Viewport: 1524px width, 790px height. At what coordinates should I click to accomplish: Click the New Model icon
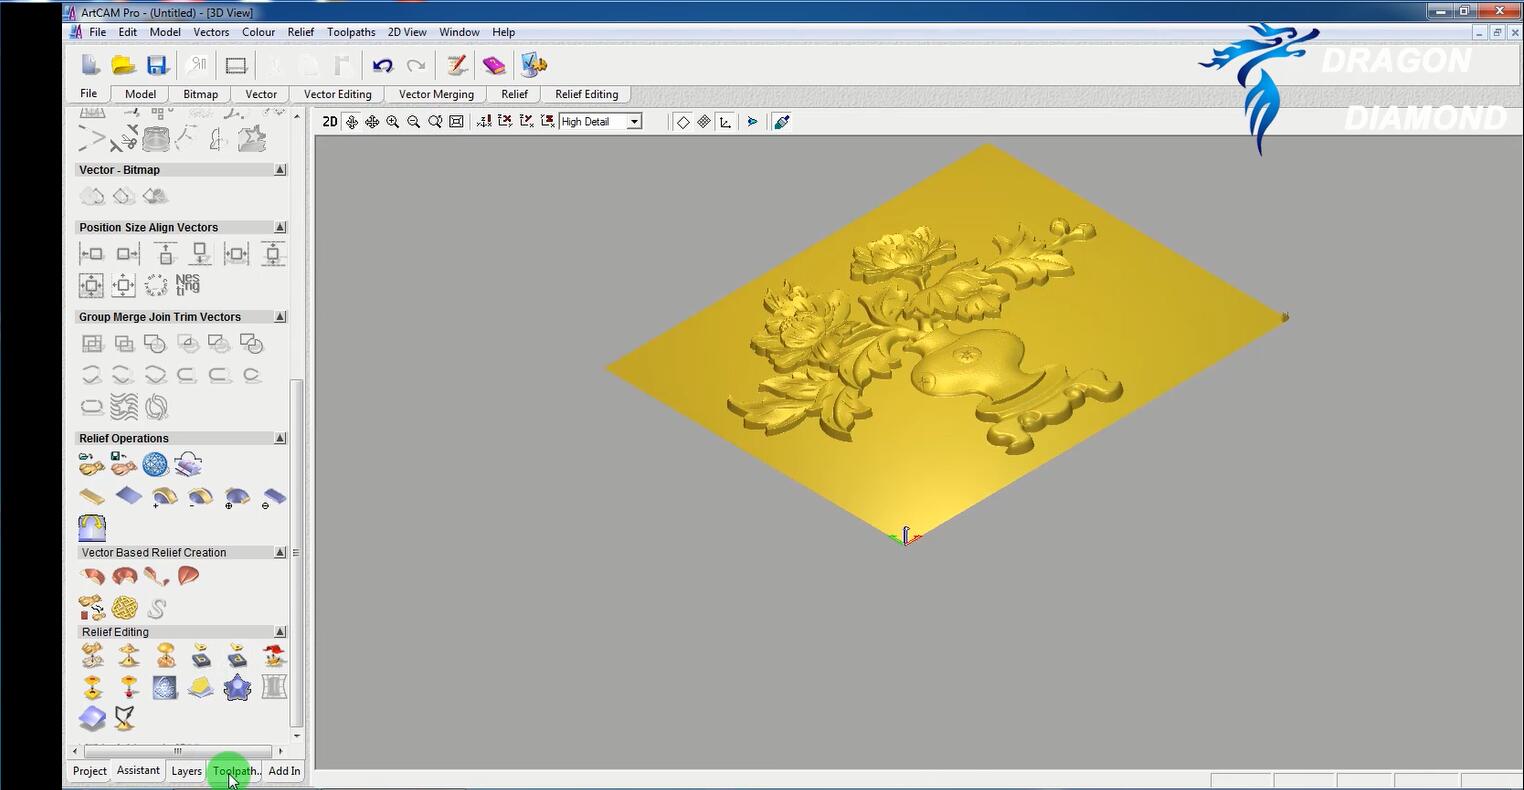click(91, 66)
